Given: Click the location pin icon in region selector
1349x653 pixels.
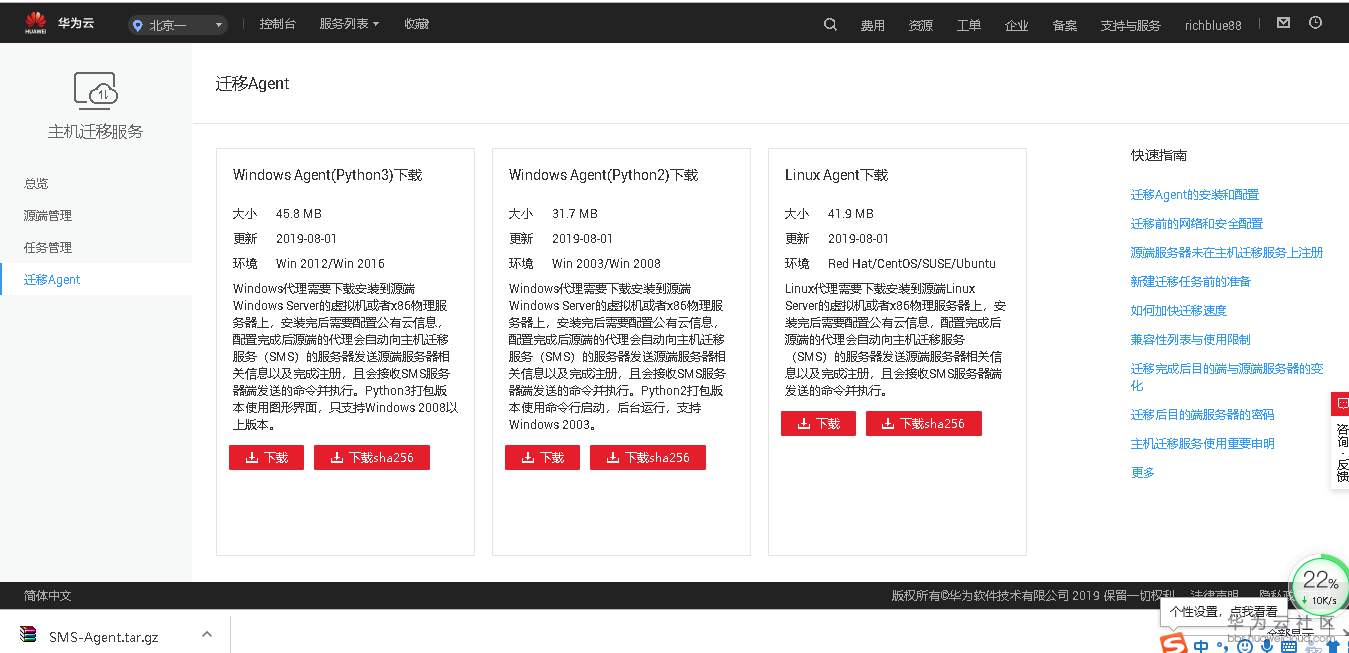Looking at the screenshot, I should pos(138,25).
